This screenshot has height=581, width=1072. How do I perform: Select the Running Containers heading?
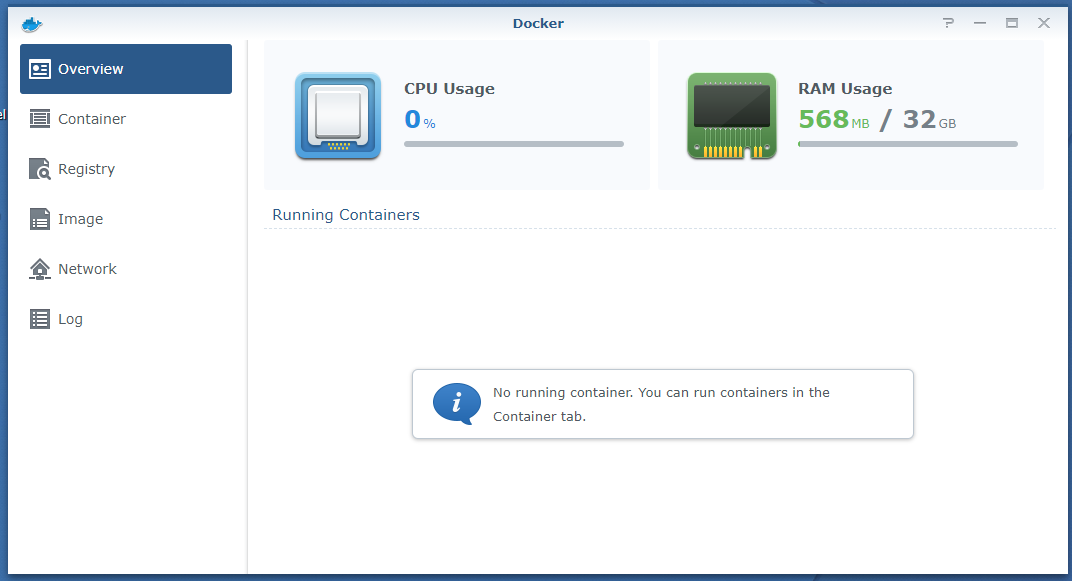[346, 215]
